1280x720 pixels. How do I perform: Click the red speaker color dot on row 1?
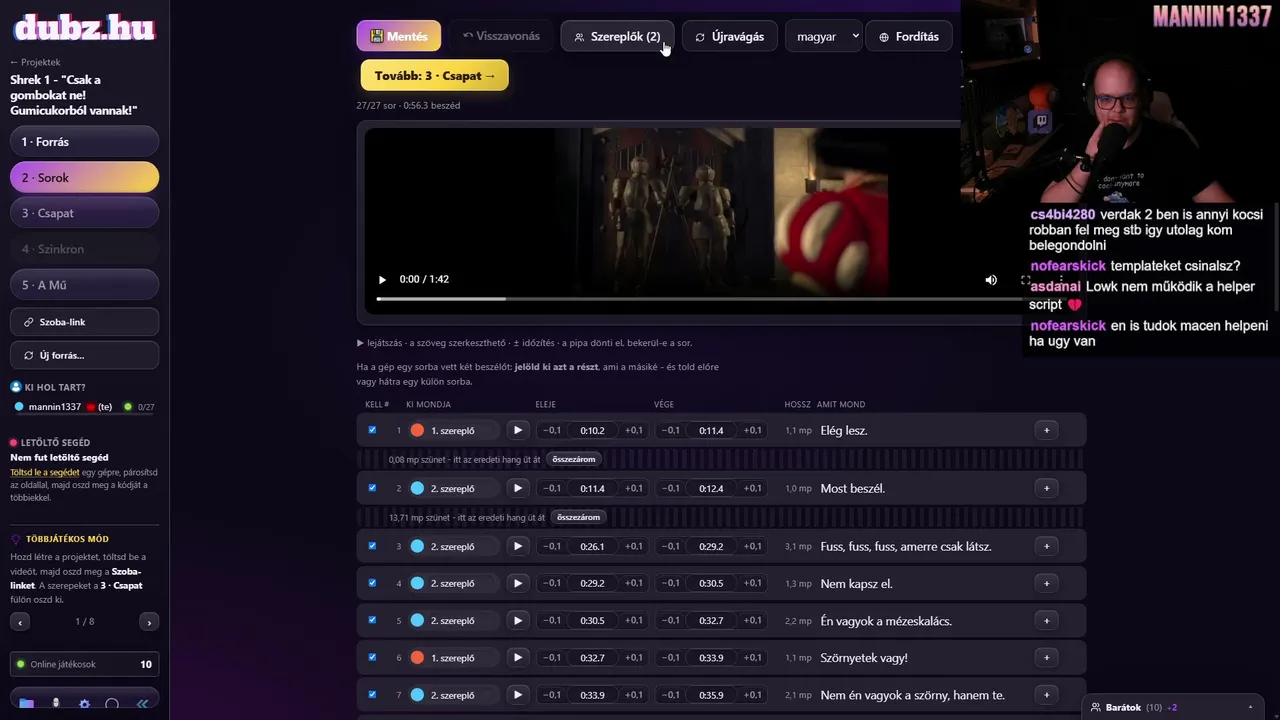(x=417, y=430)
